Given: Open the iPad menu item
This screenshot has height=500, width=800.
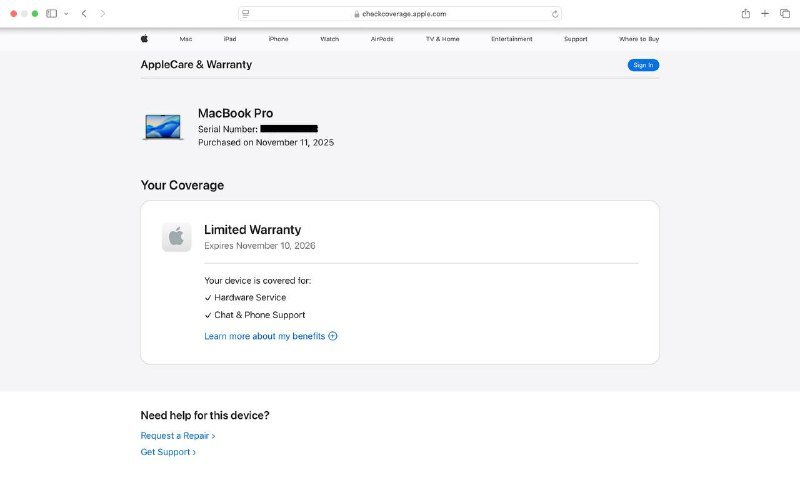Looking at the screenshot, I should pyautogui.click(x=230, y=39).
